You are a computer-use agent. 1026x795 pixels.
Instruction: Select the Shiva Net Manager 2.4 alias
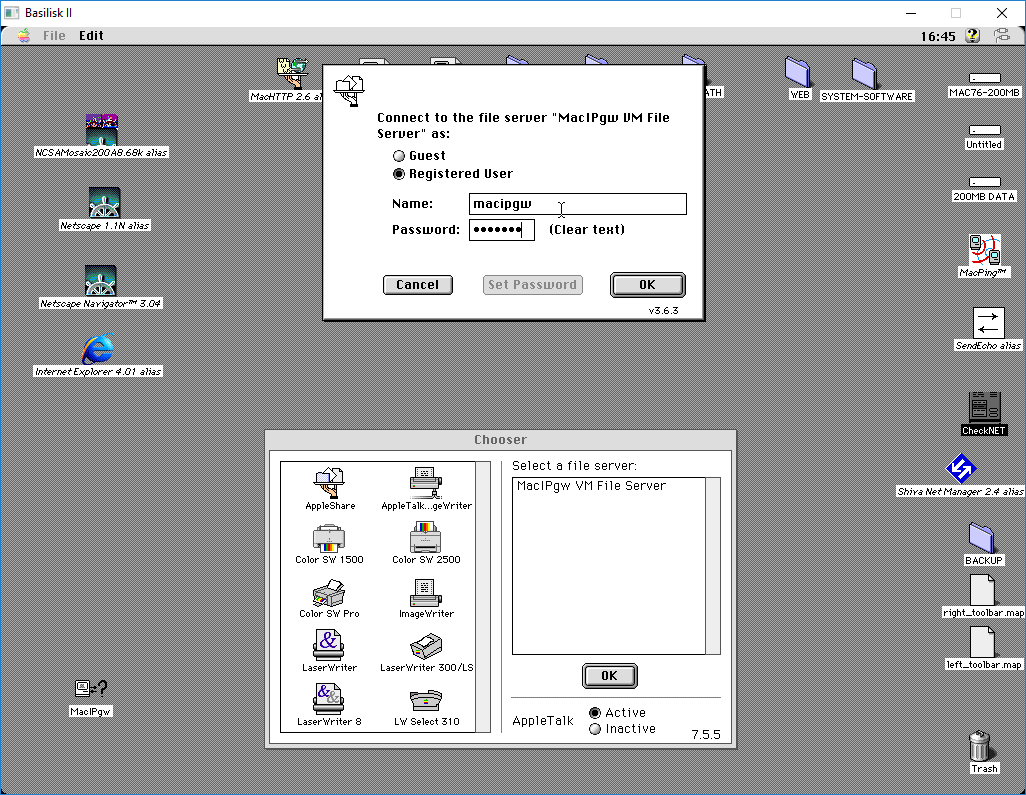[961, 469]
